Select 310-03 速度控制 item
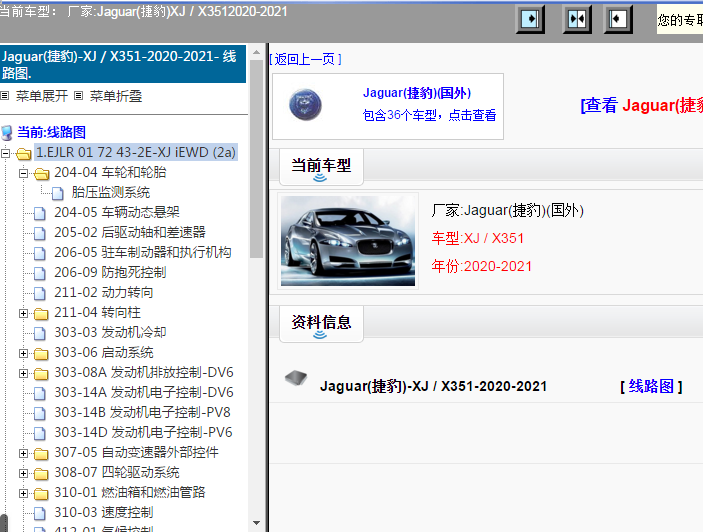Screen dimensions: 703x532 (x=104, y=512)
